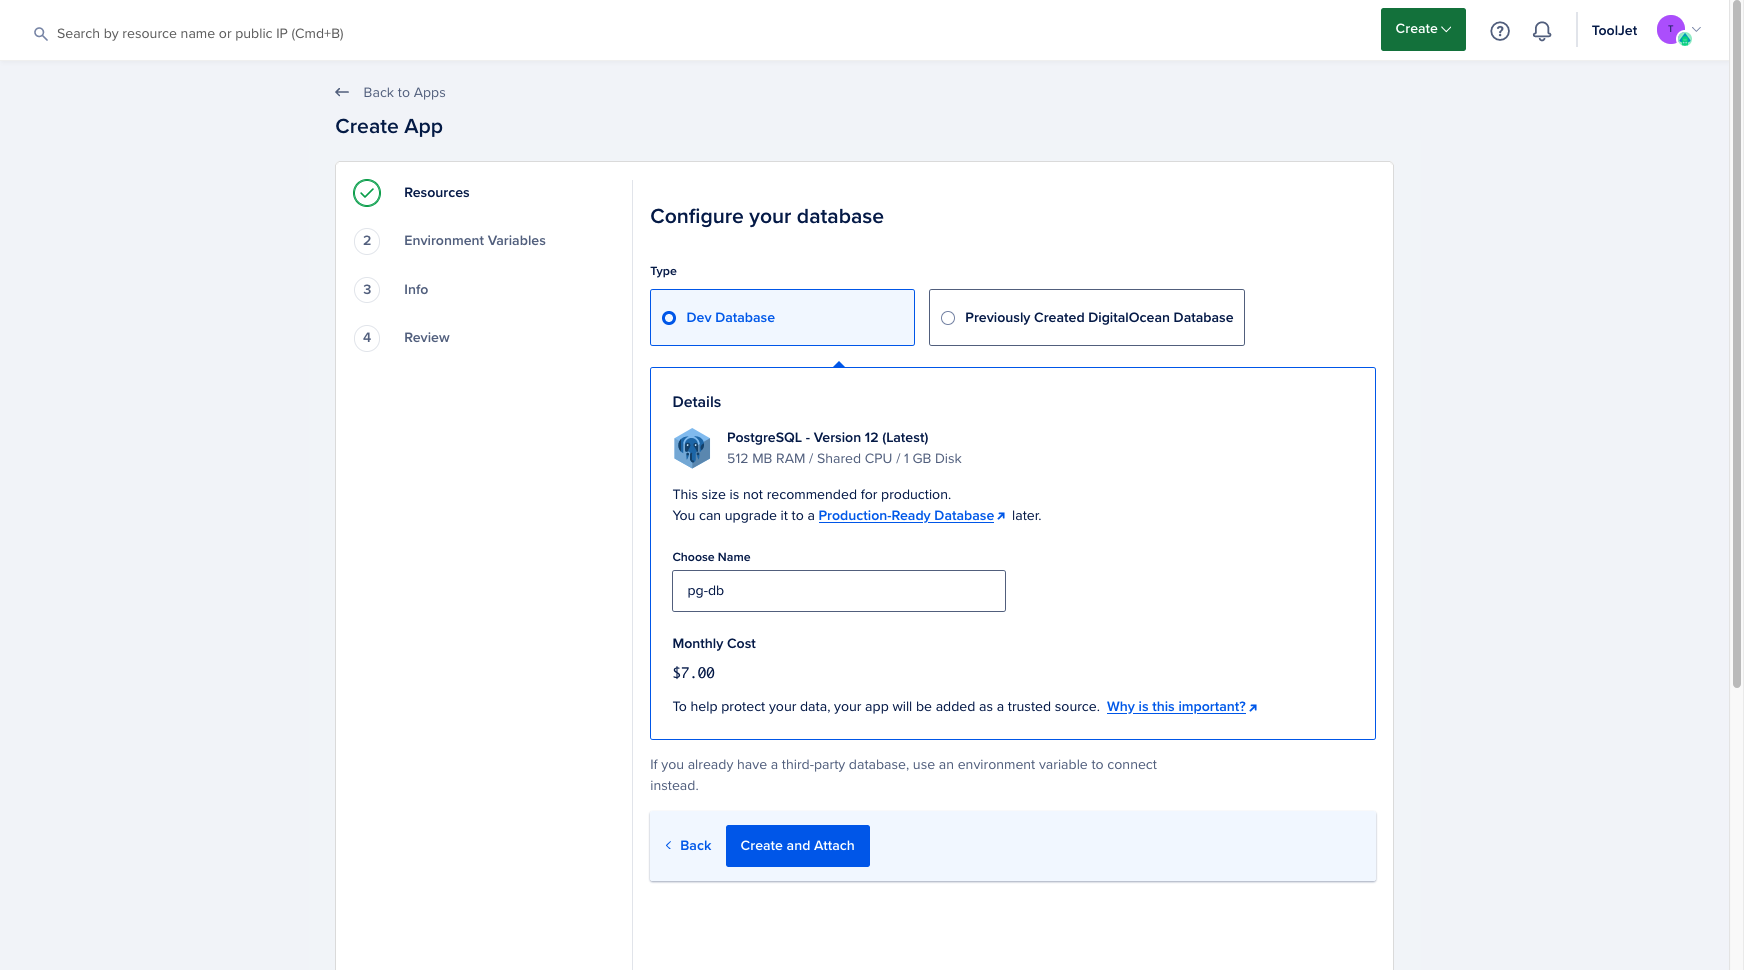This screenshot has width=1744, height=970.
Task: Open the notifications bell
Action: (x=1541, y=31)
